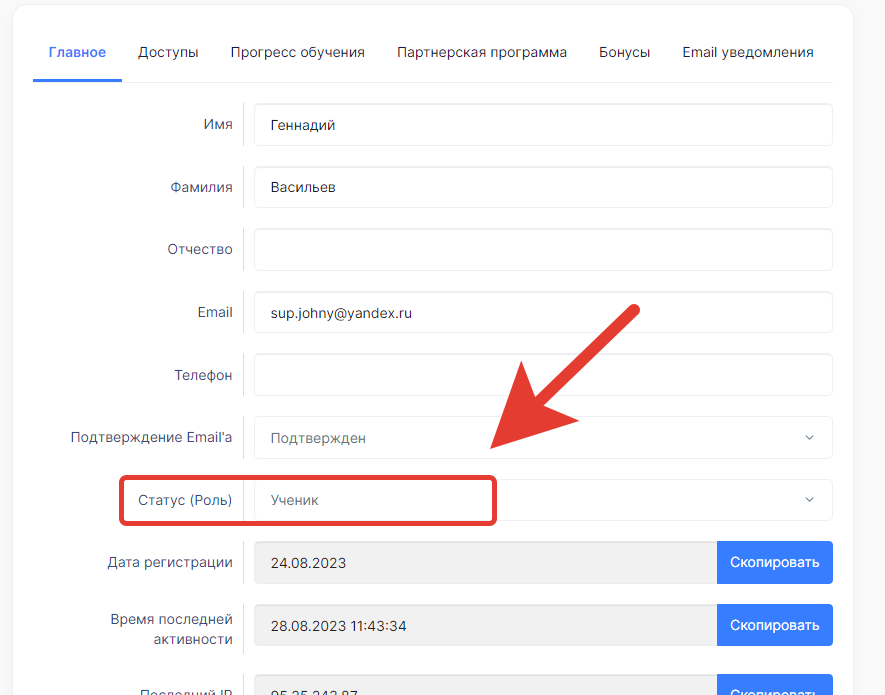Click the last activity field showing 28.08.2023 11:43:34
The image size is (885, 695).
tap(485, 626)
